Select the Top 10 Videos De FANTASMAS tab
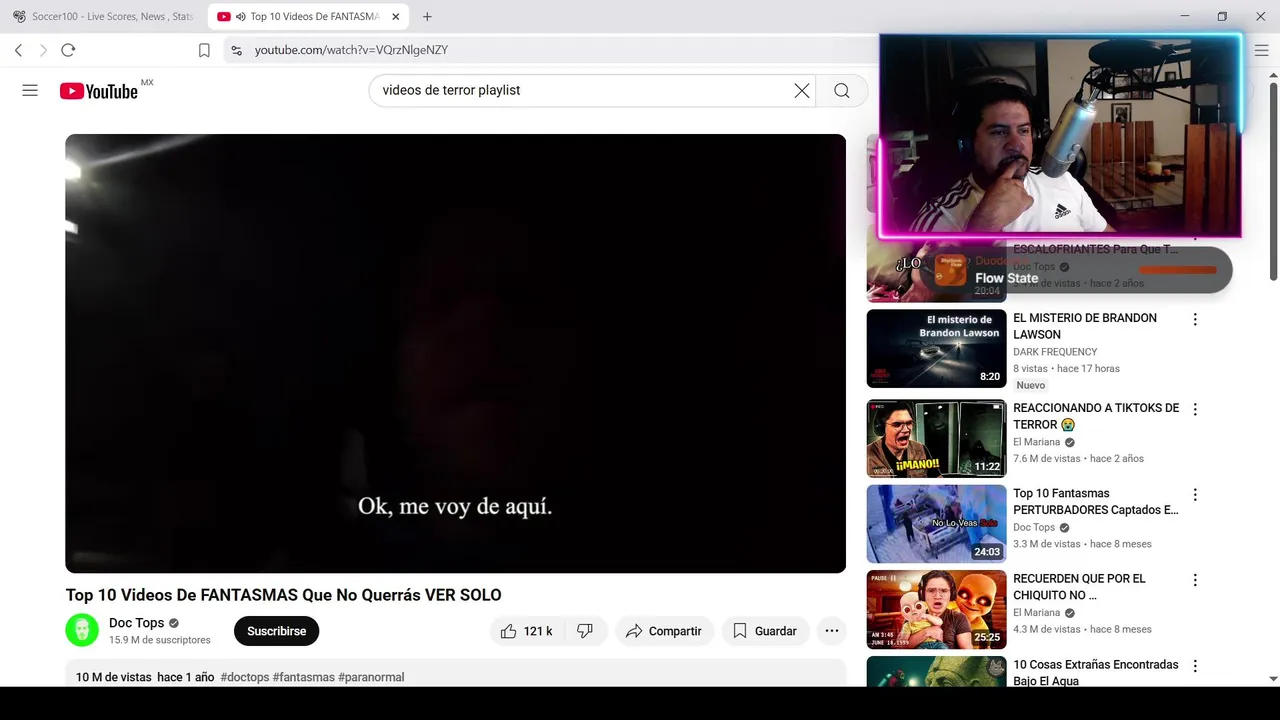The width and height of the screenshot is (1280, 720). [308, 16]
